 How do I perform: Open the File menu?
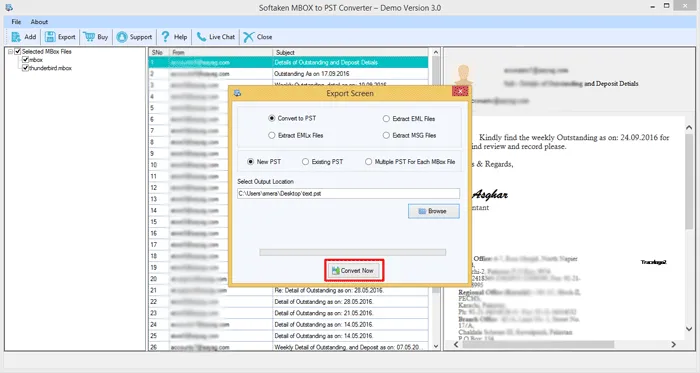pos(16,21)
